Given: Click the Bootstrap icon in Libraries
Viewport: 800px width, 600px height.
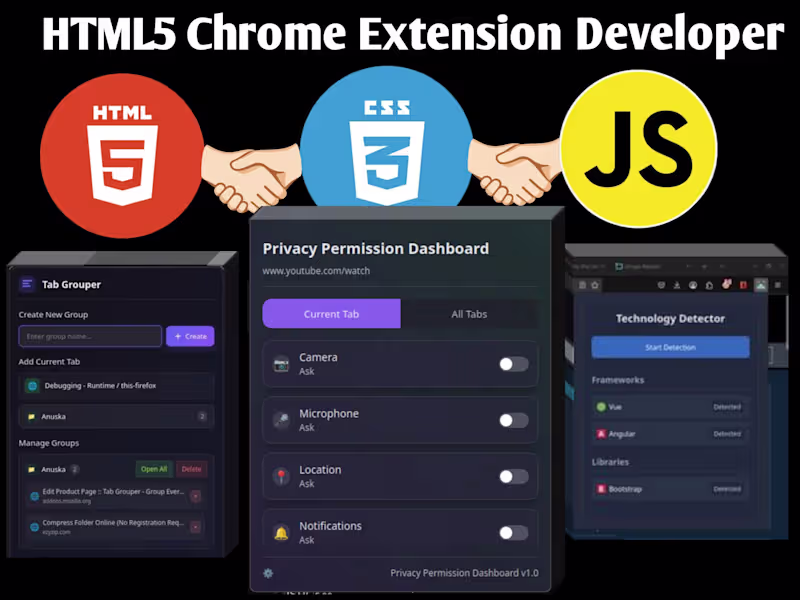Looking at the screenshot, I should coord(601,489).
